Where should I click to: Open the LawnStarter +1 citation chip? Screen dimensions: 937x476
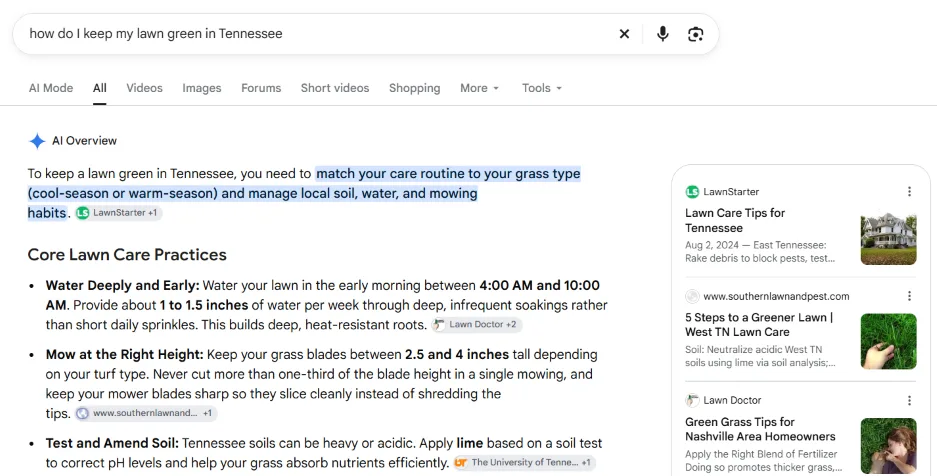tap(118, 213)
